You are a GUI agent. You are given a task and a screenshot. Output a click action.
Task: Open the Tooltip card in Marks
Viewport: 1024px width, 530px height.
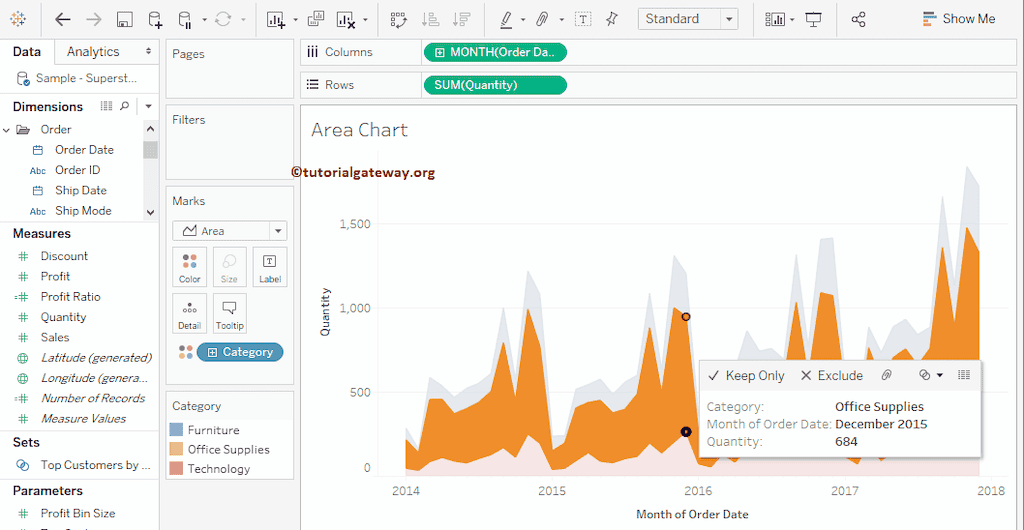229,313
